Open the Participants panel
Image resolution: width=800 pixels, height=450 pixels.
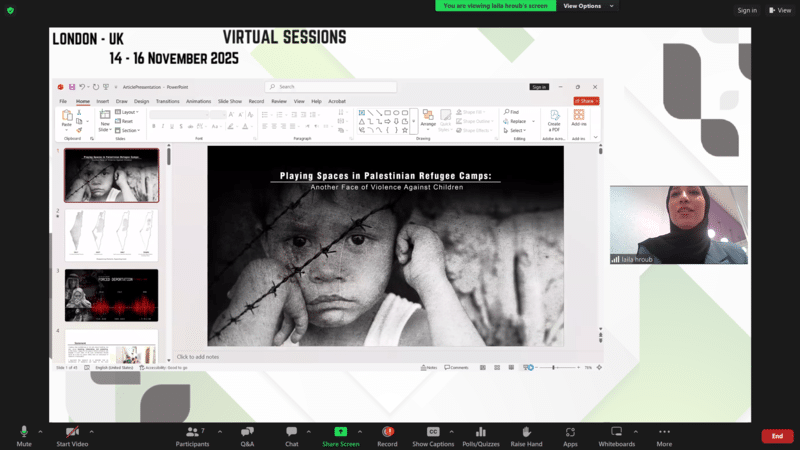[194, 434]
